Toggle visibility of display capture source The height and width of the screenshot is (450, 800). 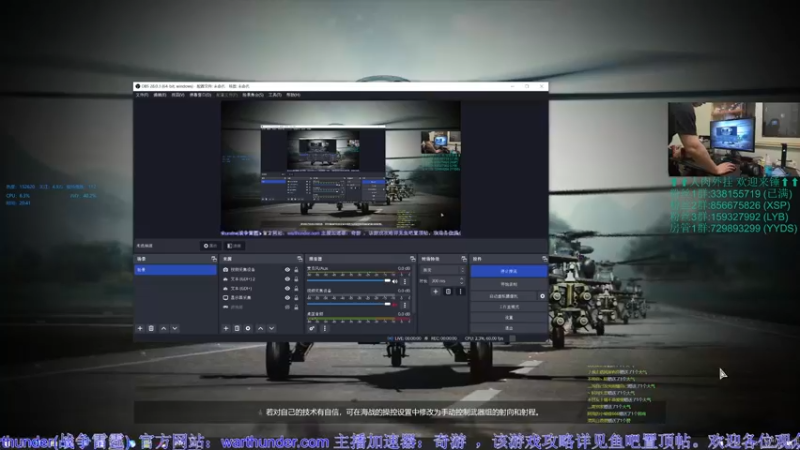coord(287,297)
